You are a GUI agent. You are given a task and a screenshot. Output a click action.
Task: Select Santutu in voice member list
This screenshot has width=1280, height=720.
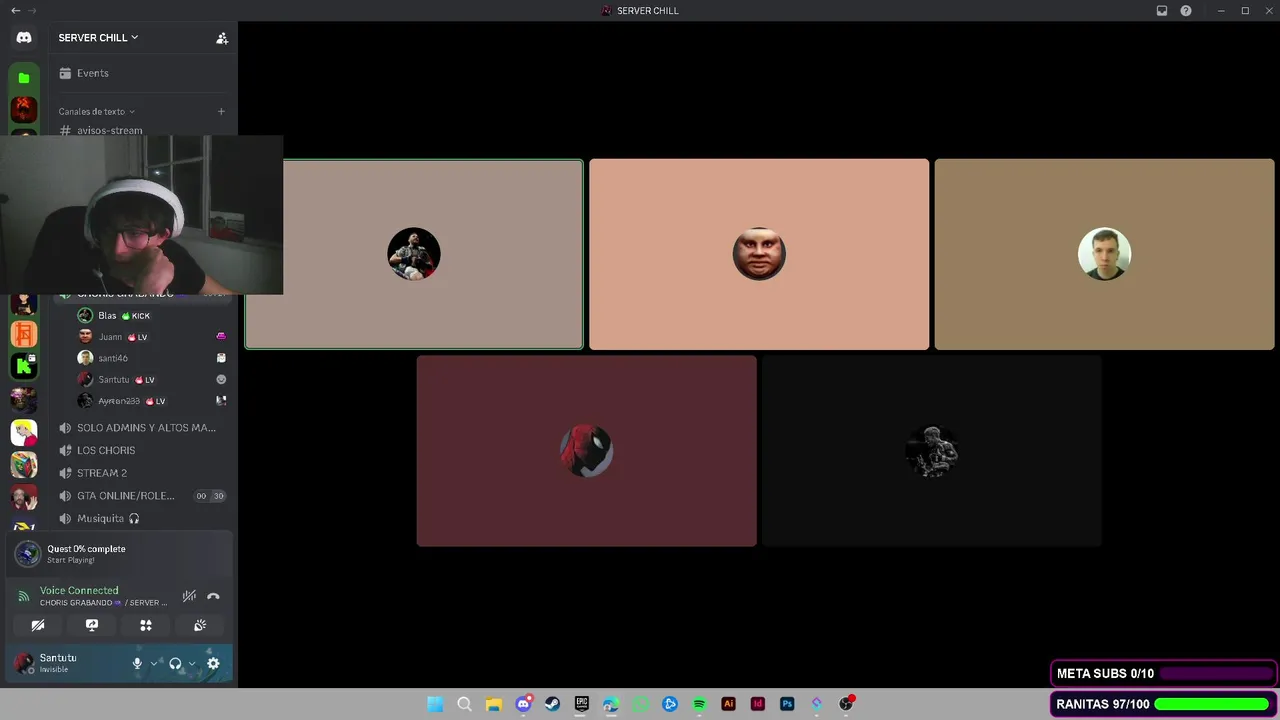152,380
